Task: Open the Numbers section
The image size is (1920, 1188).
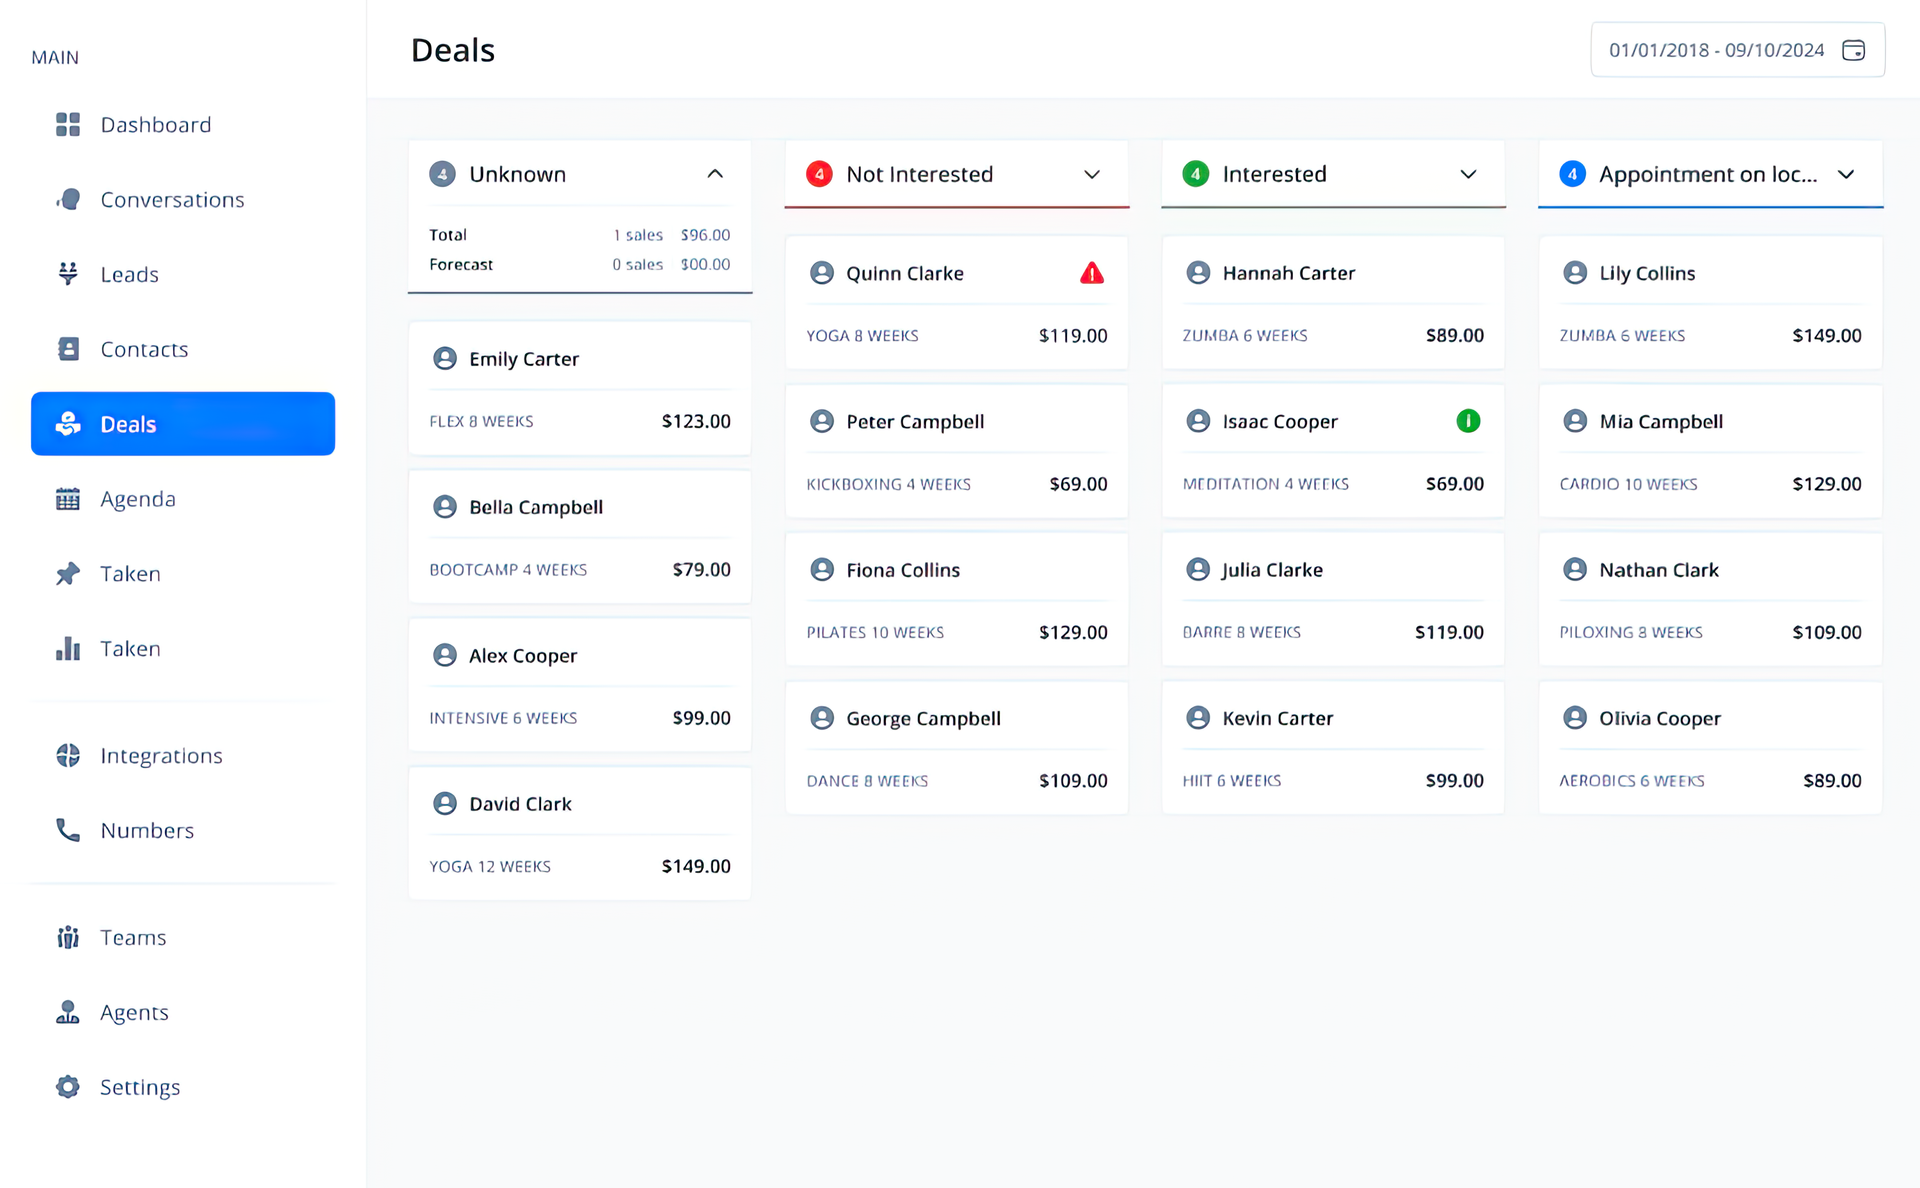Action: click(147, 830)
